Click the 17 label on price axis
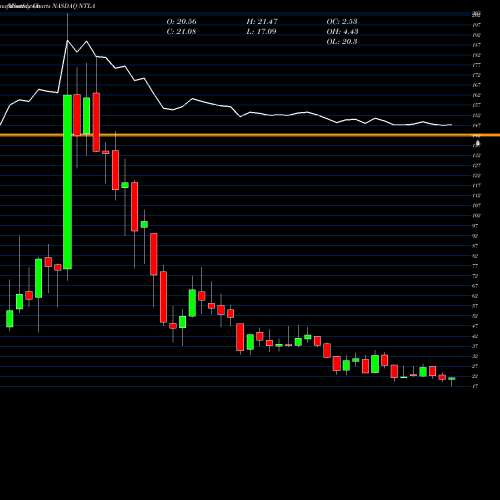 [476, 386]
